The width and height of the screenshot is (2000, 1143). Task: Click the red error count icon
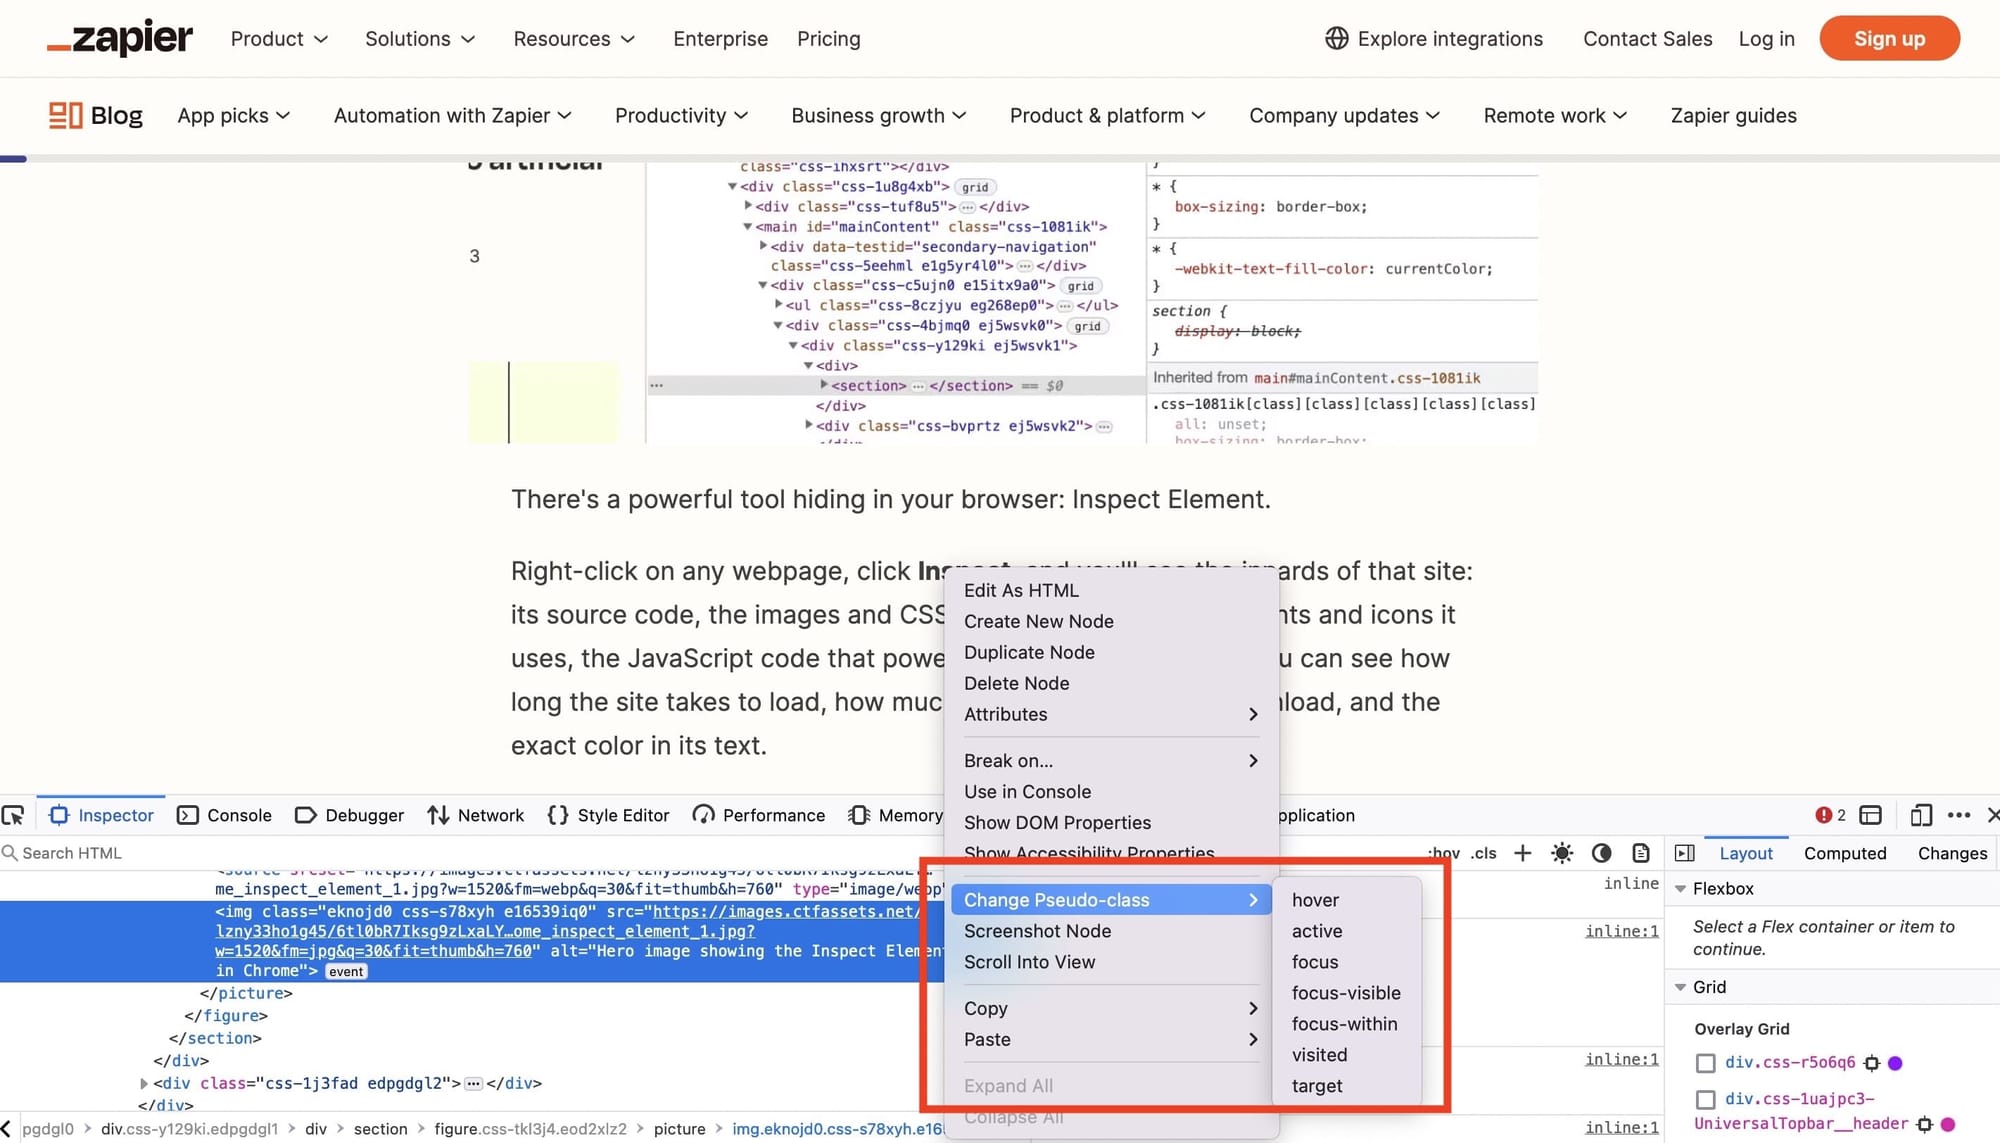coord(1823,815)
